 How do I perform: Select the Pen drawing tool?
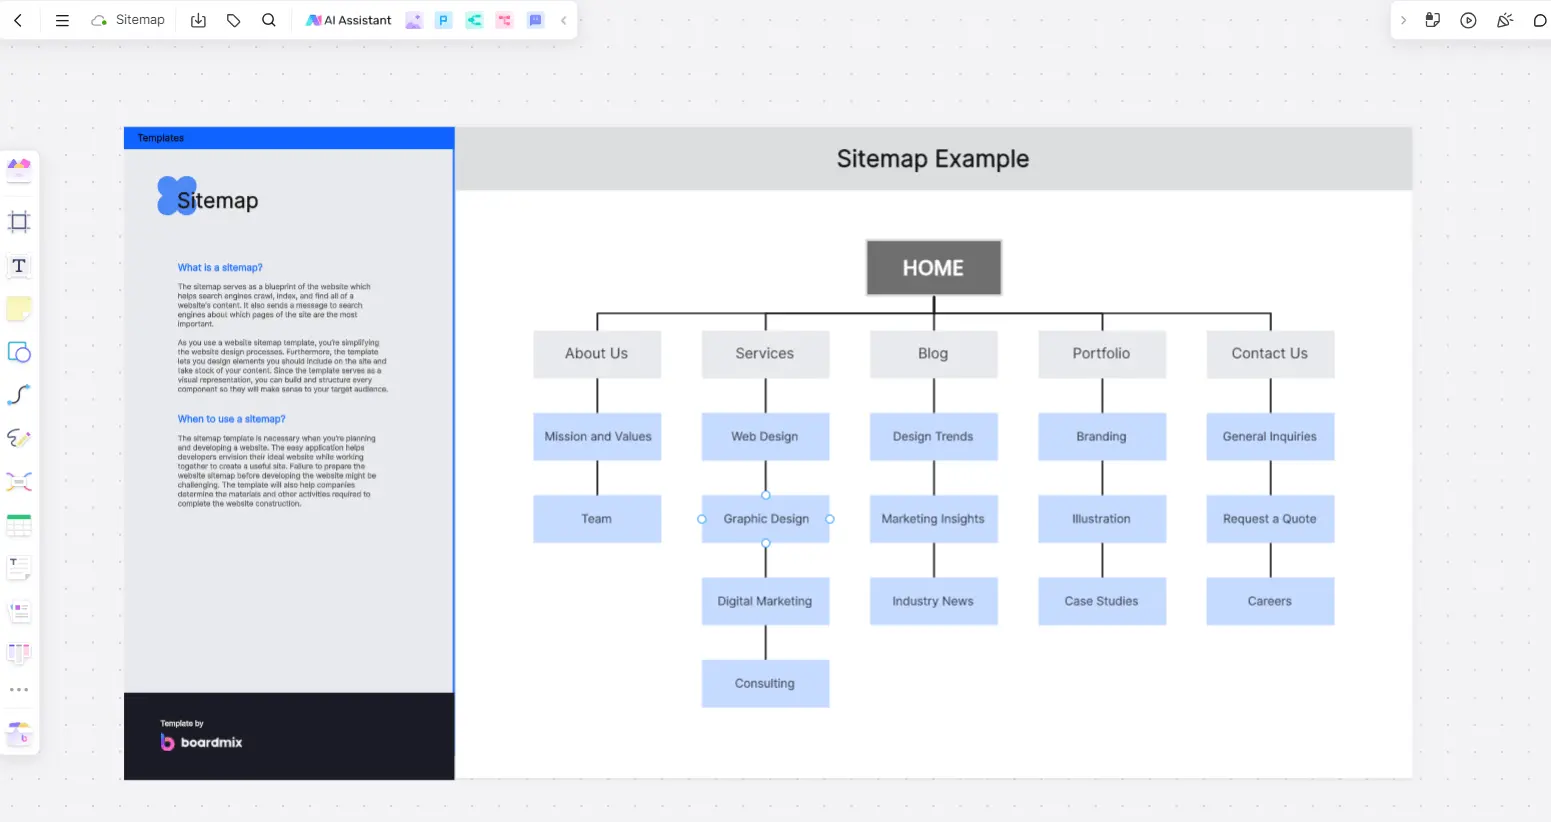pyautogui.click(x=19, y=438)
